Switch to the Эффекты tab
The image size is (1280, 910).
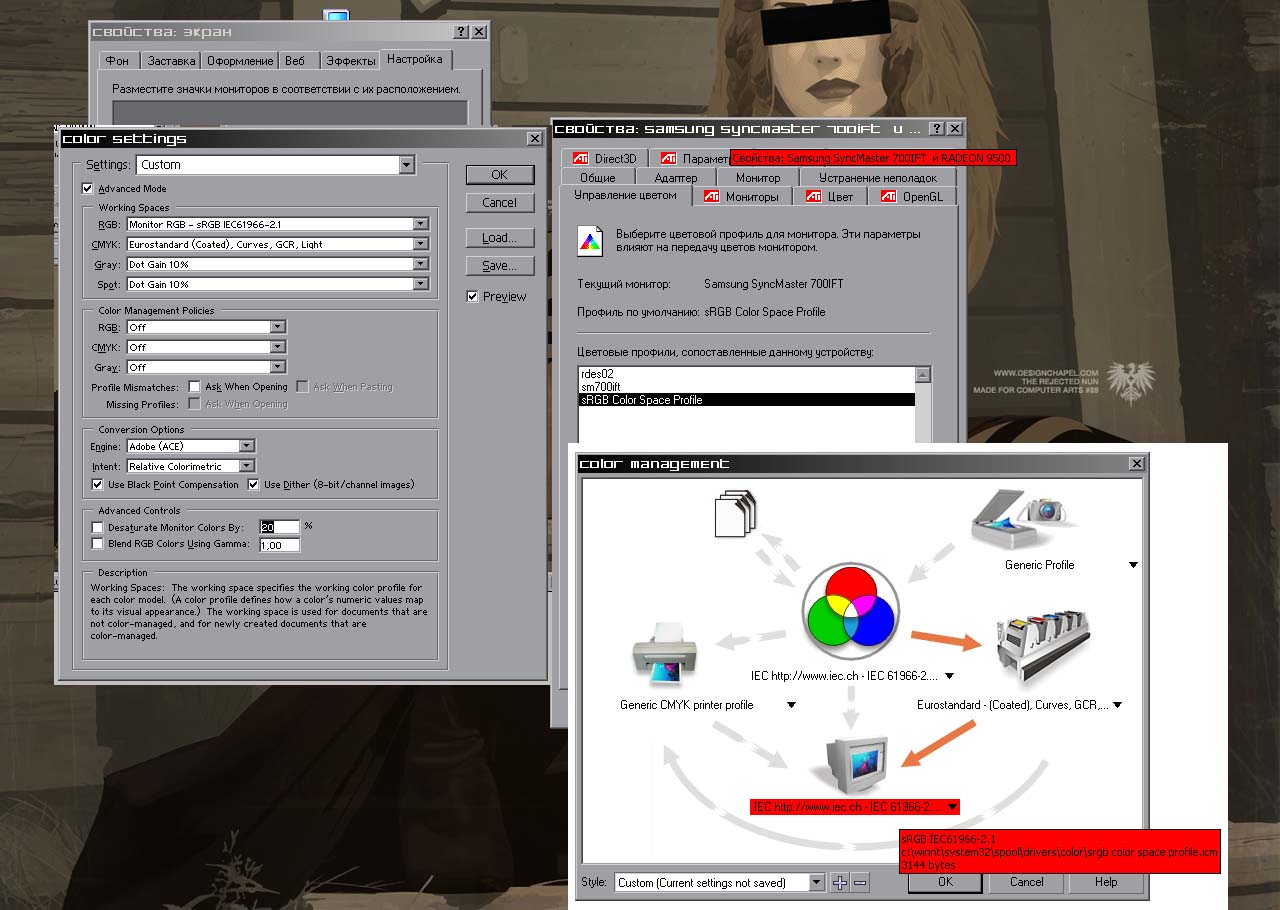click(351, 61)
